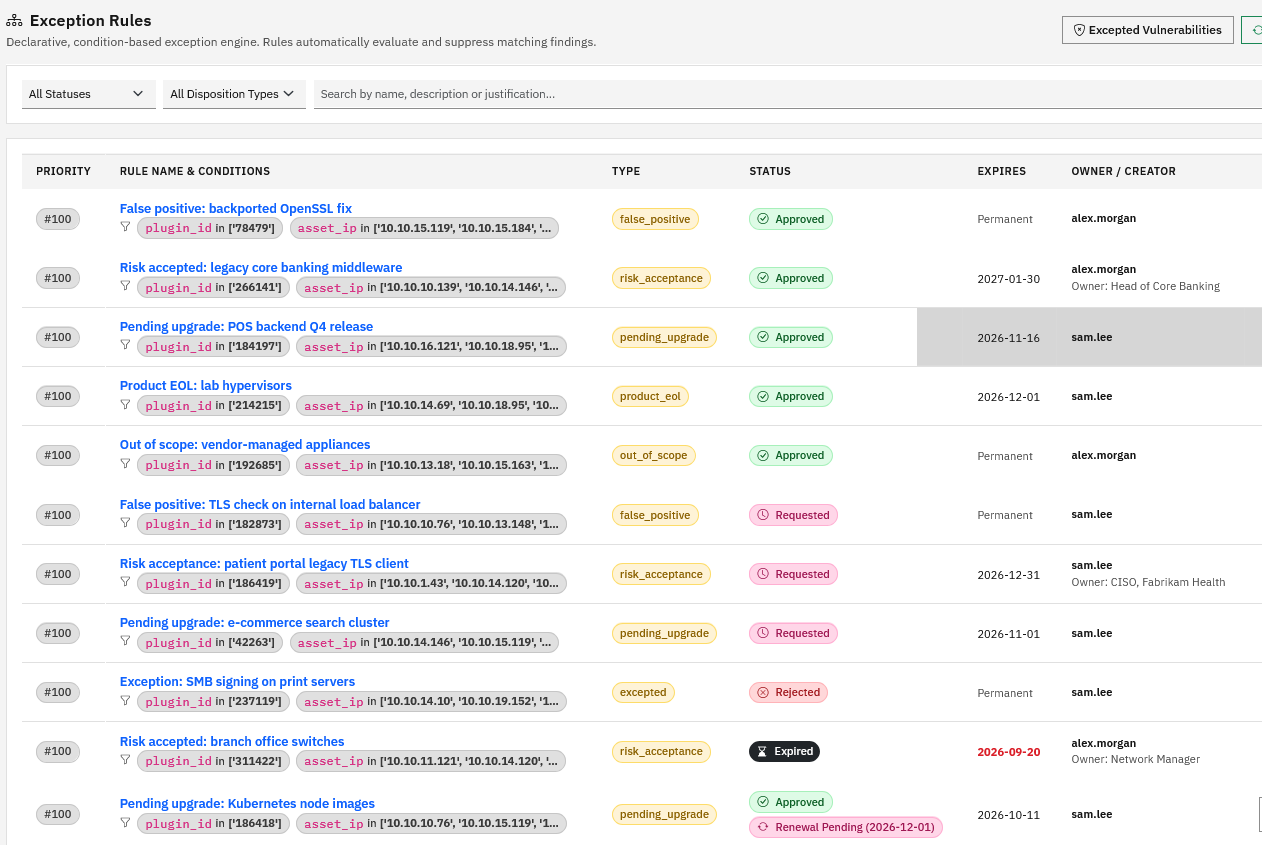Click the green refresh icon at top right

(1256, 30)
